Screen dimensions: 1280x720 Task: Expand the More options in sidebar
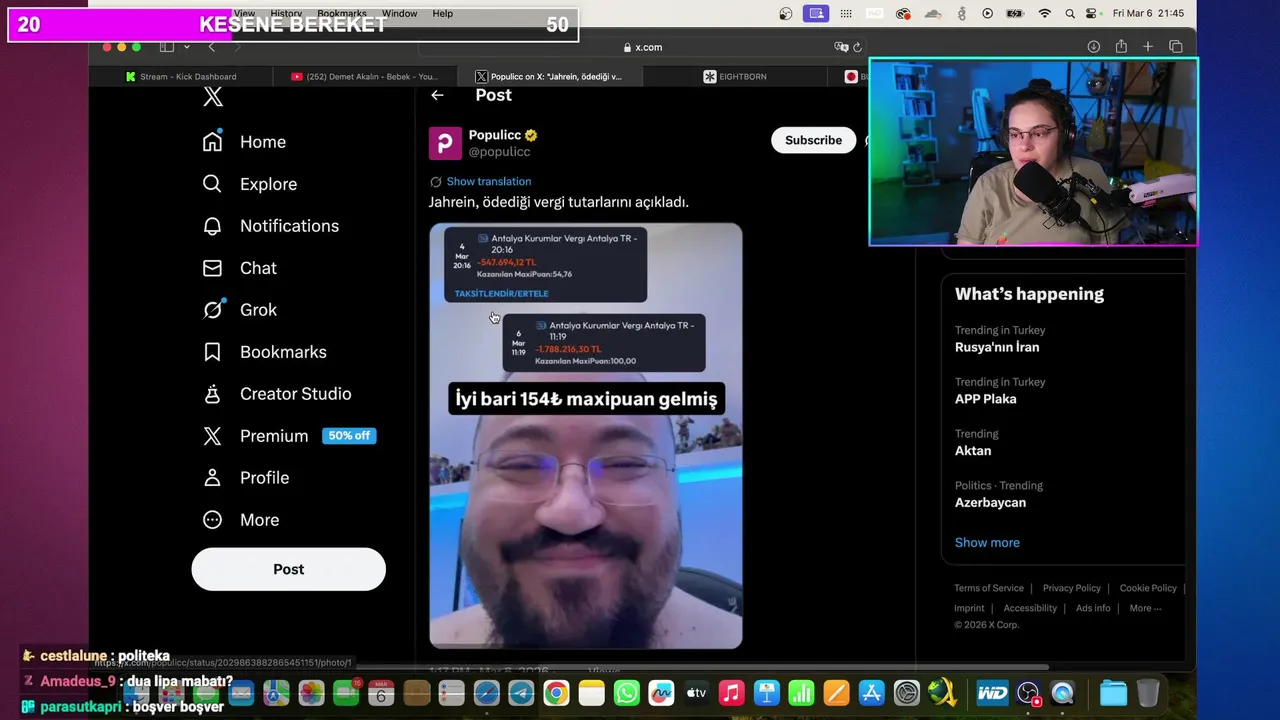[240, 520]
